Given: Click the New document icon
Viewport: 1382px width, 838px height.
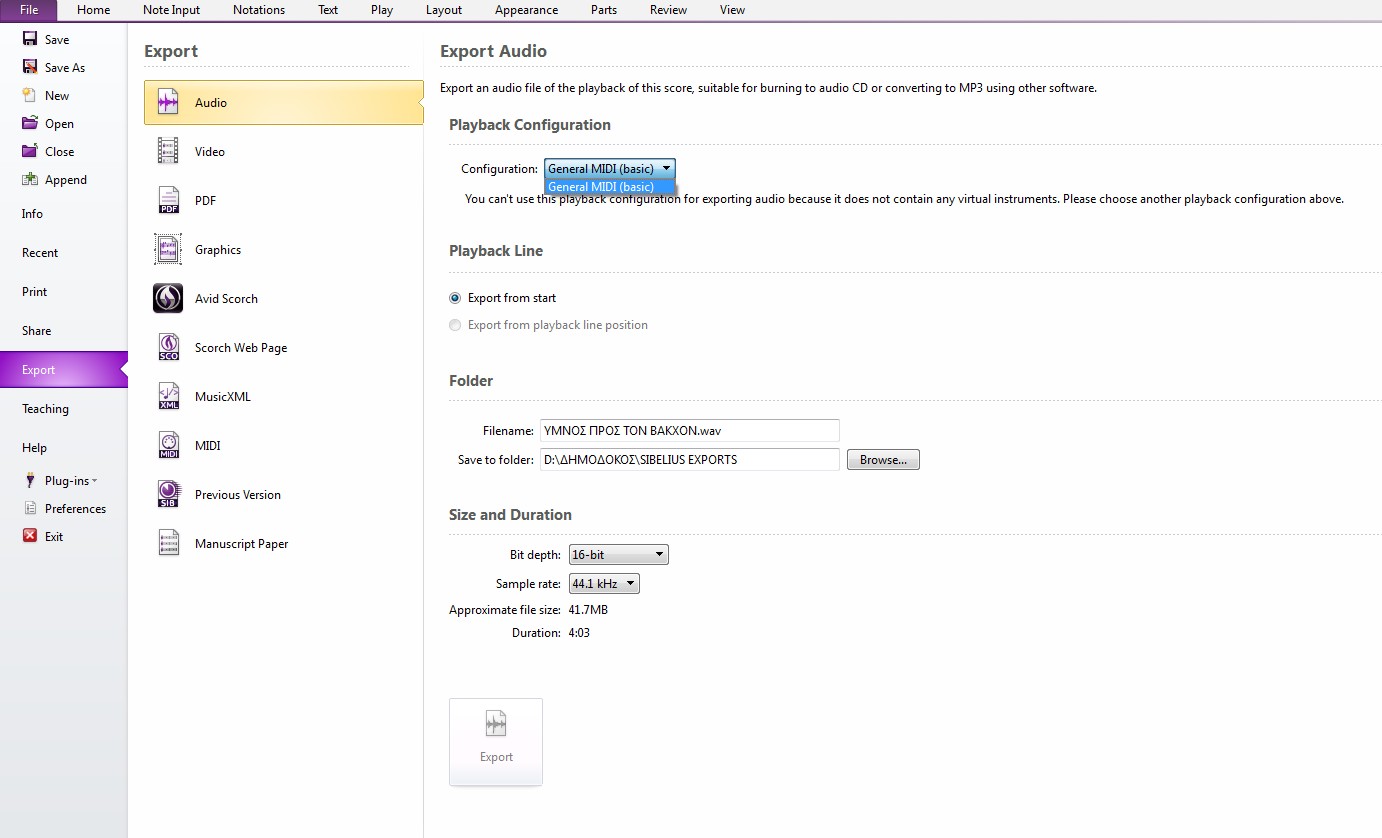Looking at the screenshot, I should pos(30,95).
